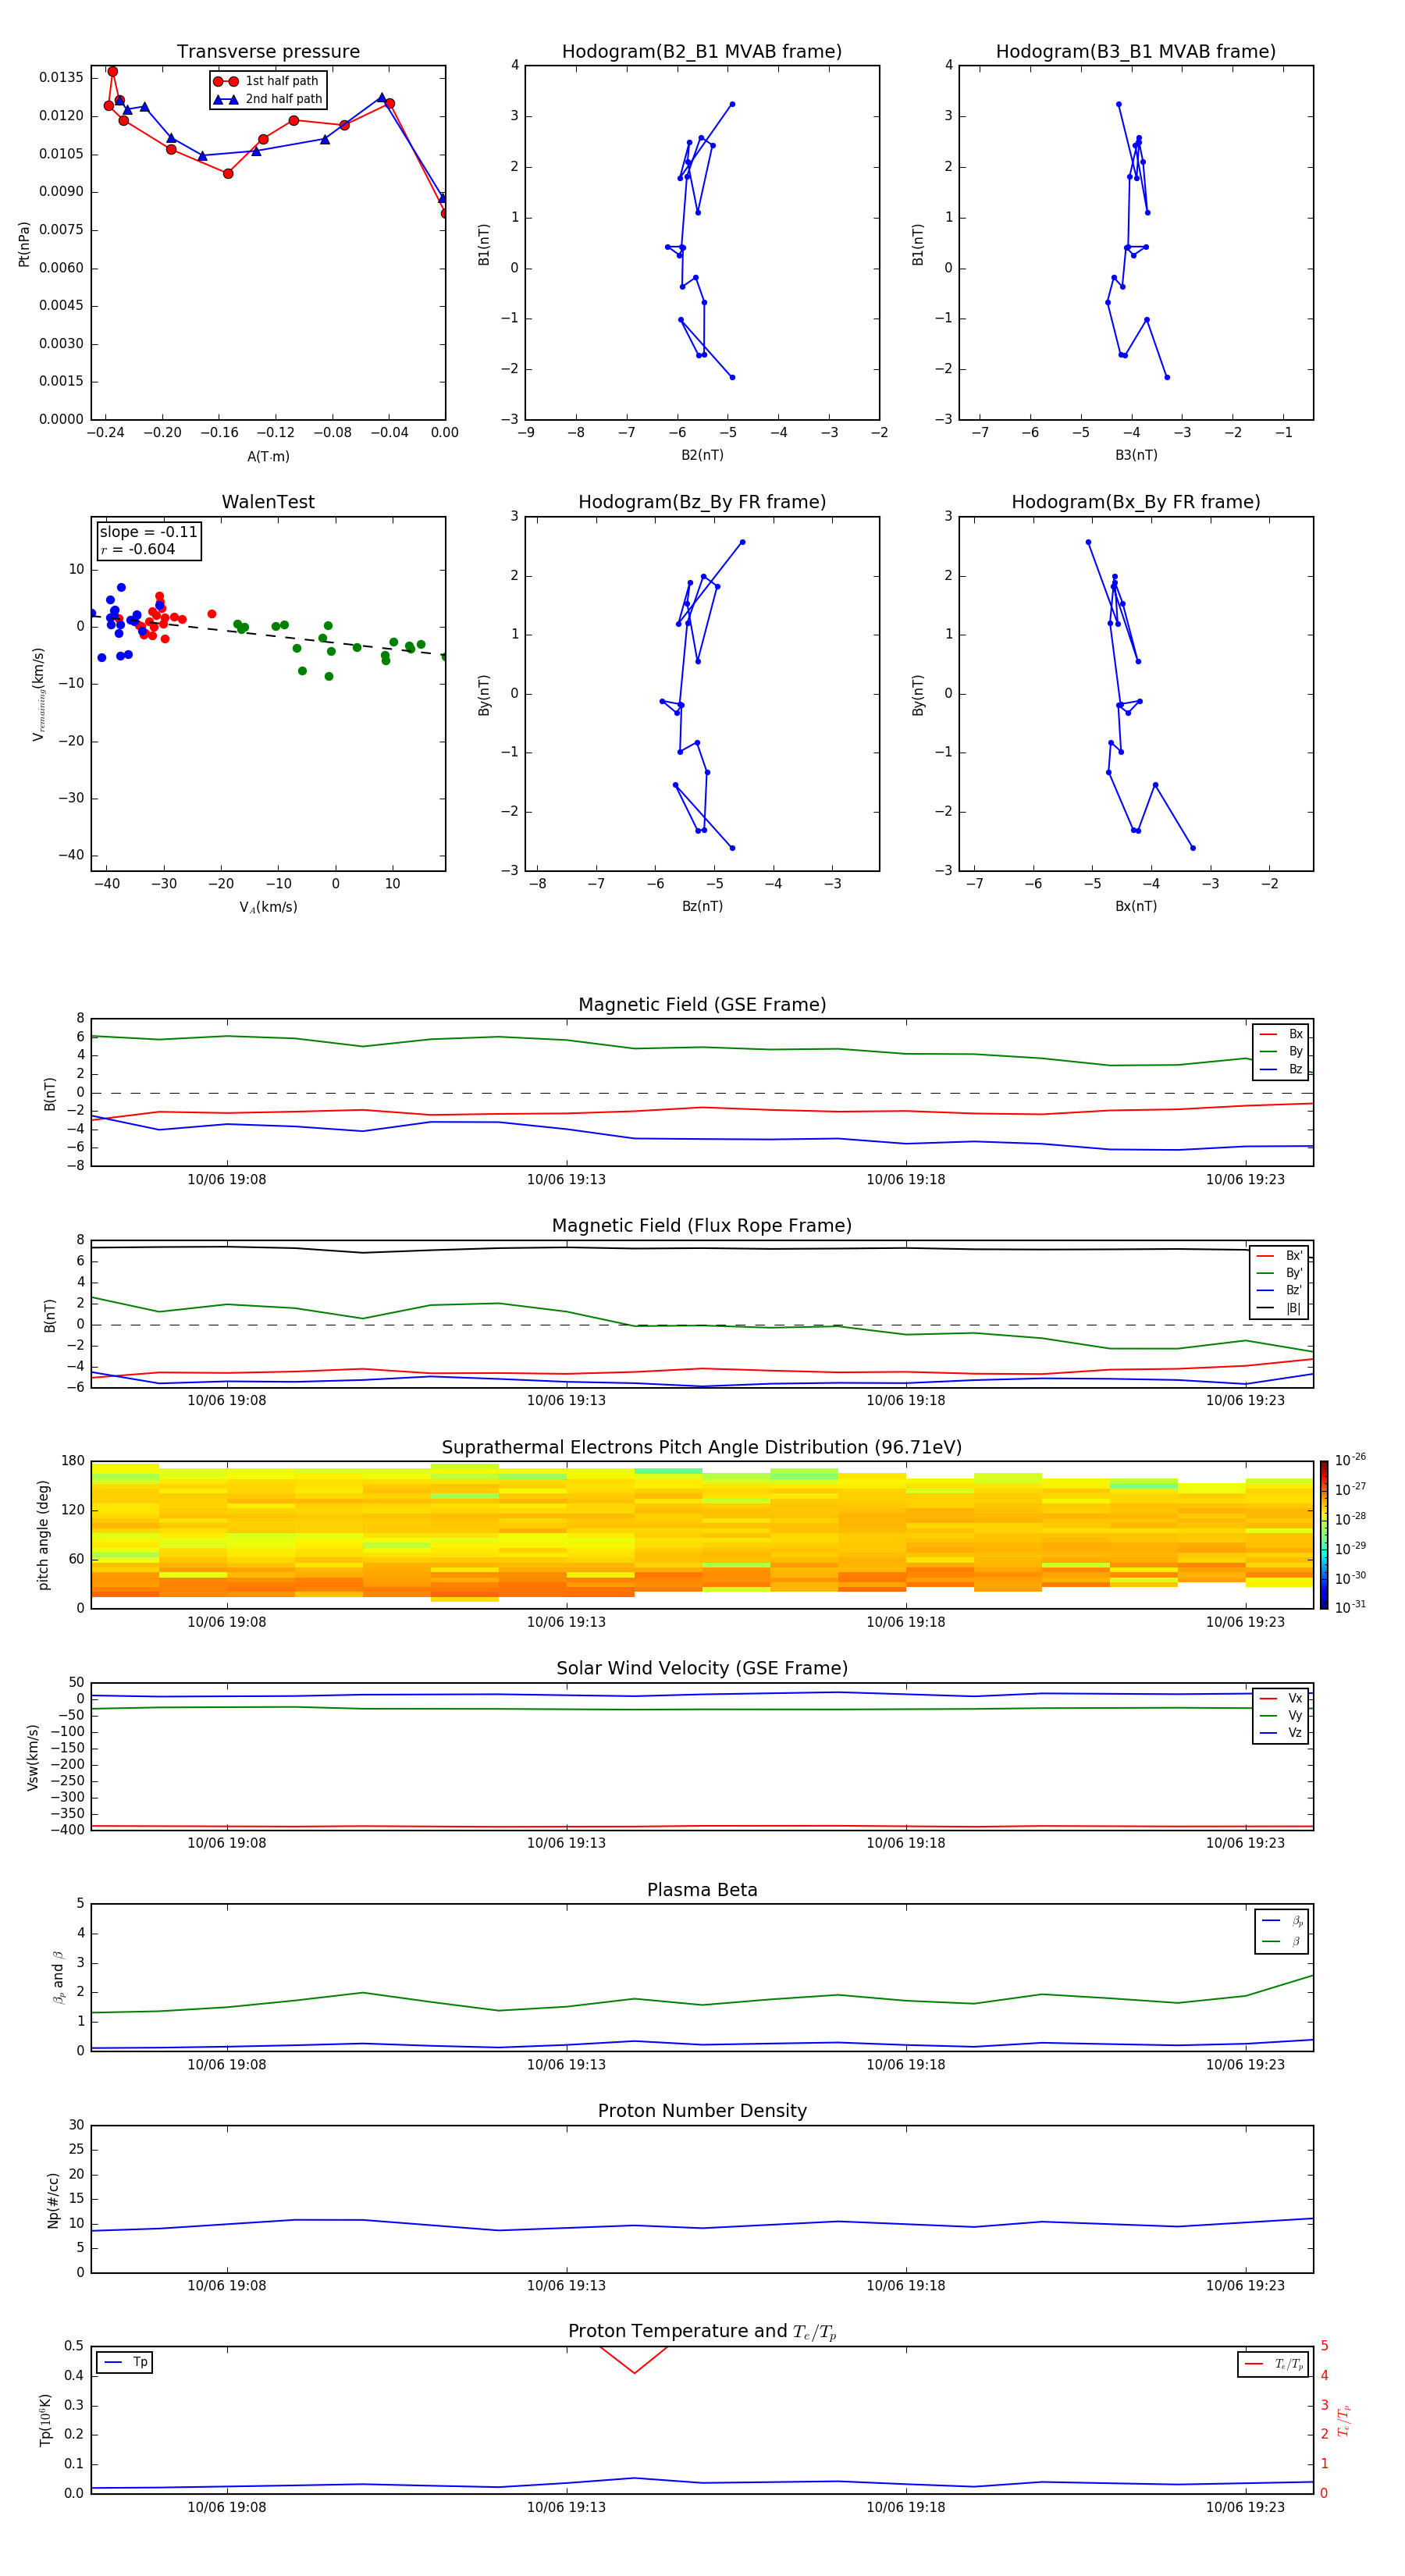
Task: Click the "B2(nT)" axis label
Action: pyautogui.click(x=702, y=455)
